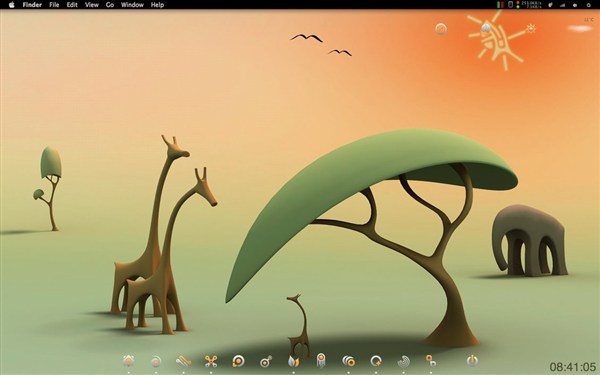Open the volume control in the menu bar
Image resolution: width=600 pixels, height=375 pixels.
575,5
